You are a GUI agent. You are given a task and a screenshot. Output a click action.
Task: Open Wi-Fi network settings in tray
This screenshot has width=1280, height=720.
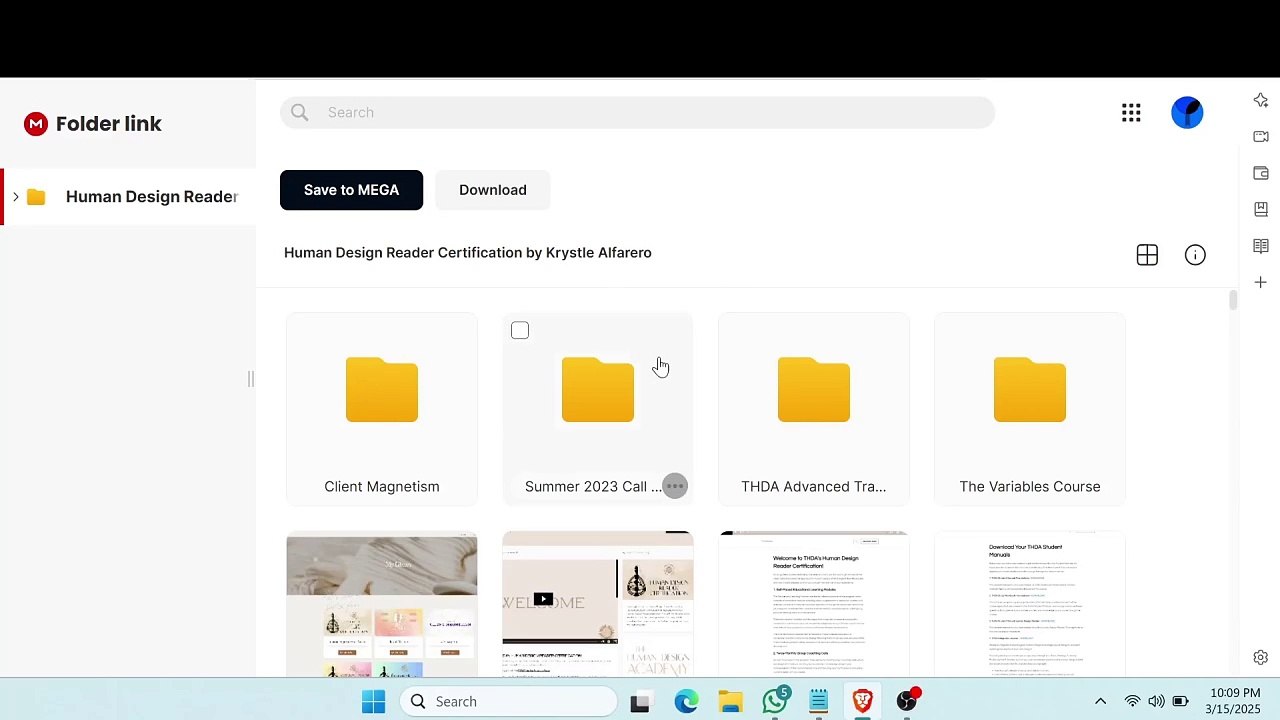click(x=1132, y=702)
